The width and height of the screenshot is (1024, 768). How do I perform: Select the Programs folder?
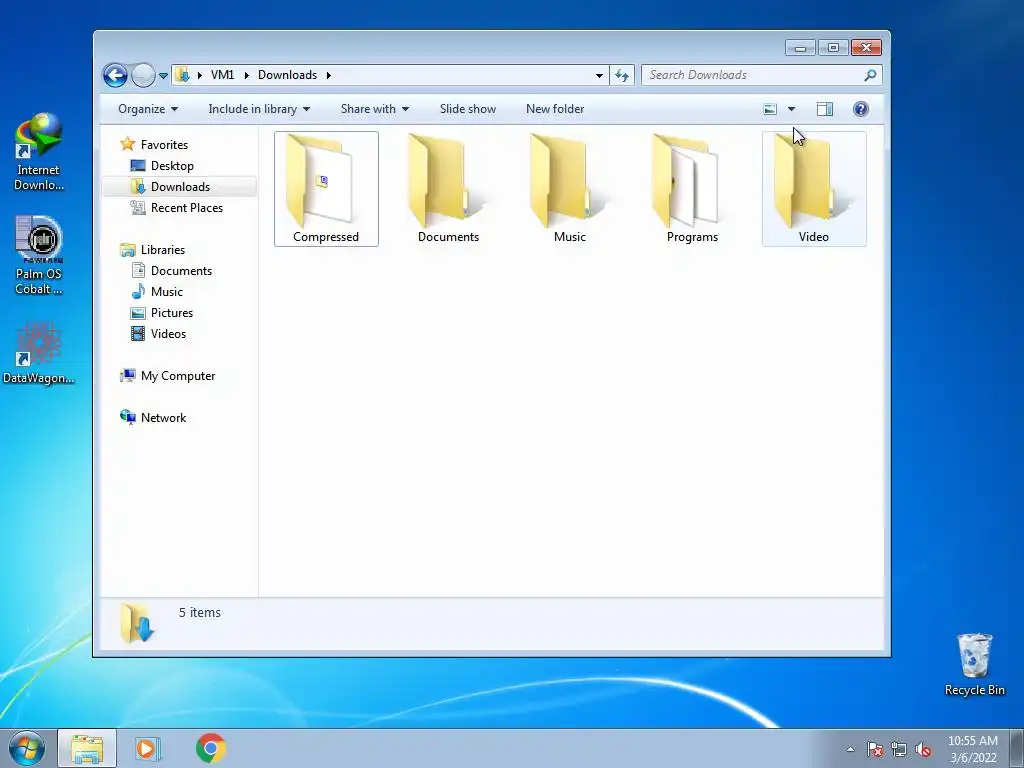(x=692, y=189)
